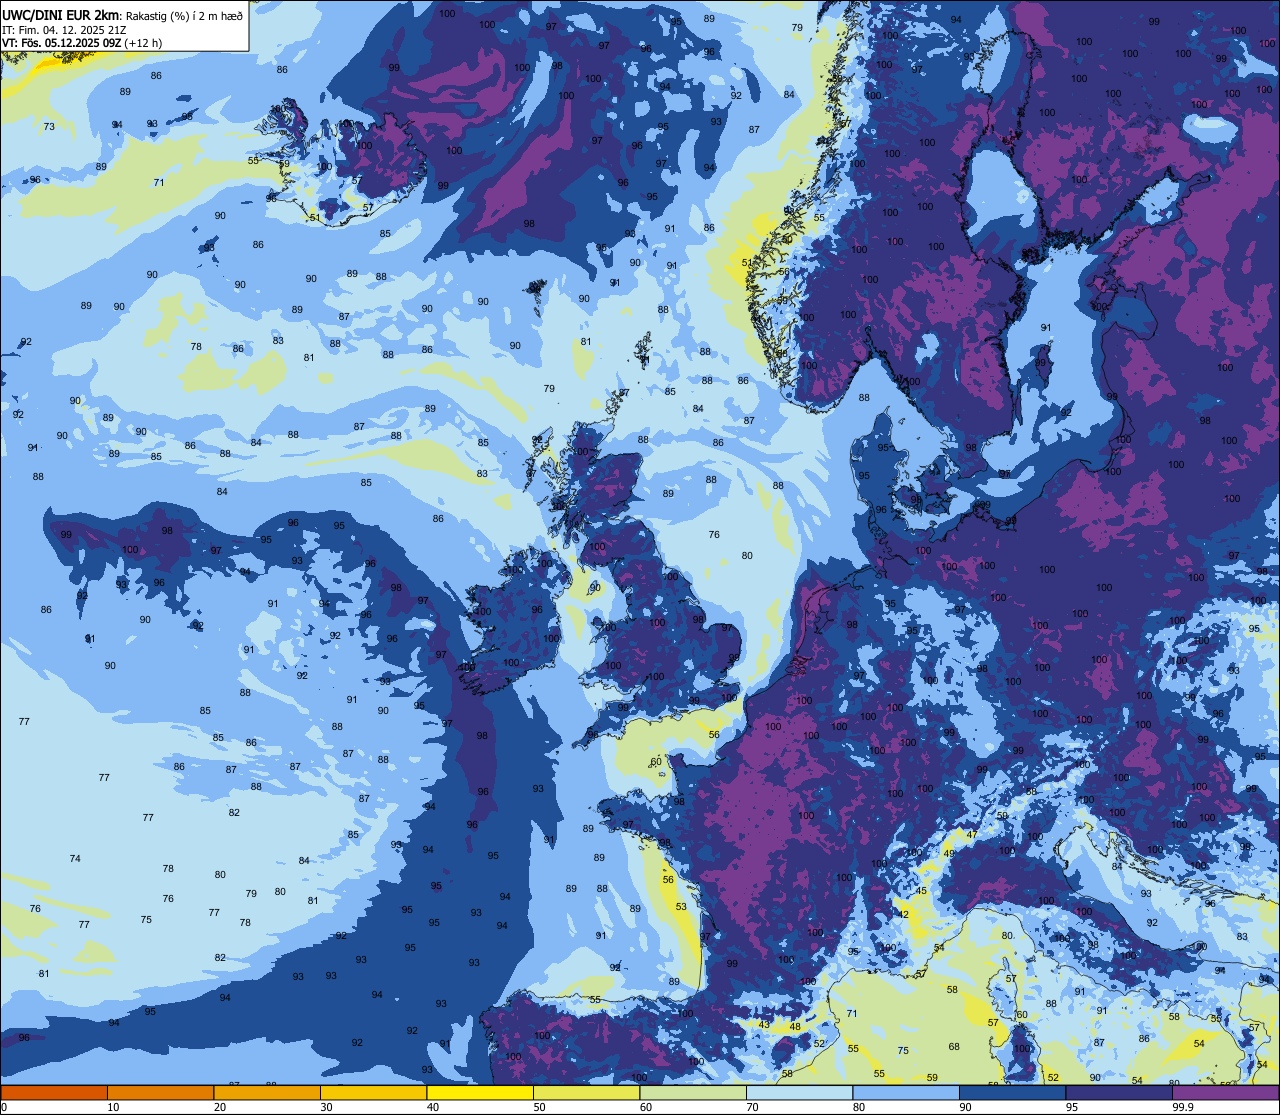Choose the 30–40% amber legend segment
1280x1115 pixels.
click(373, 1092)
